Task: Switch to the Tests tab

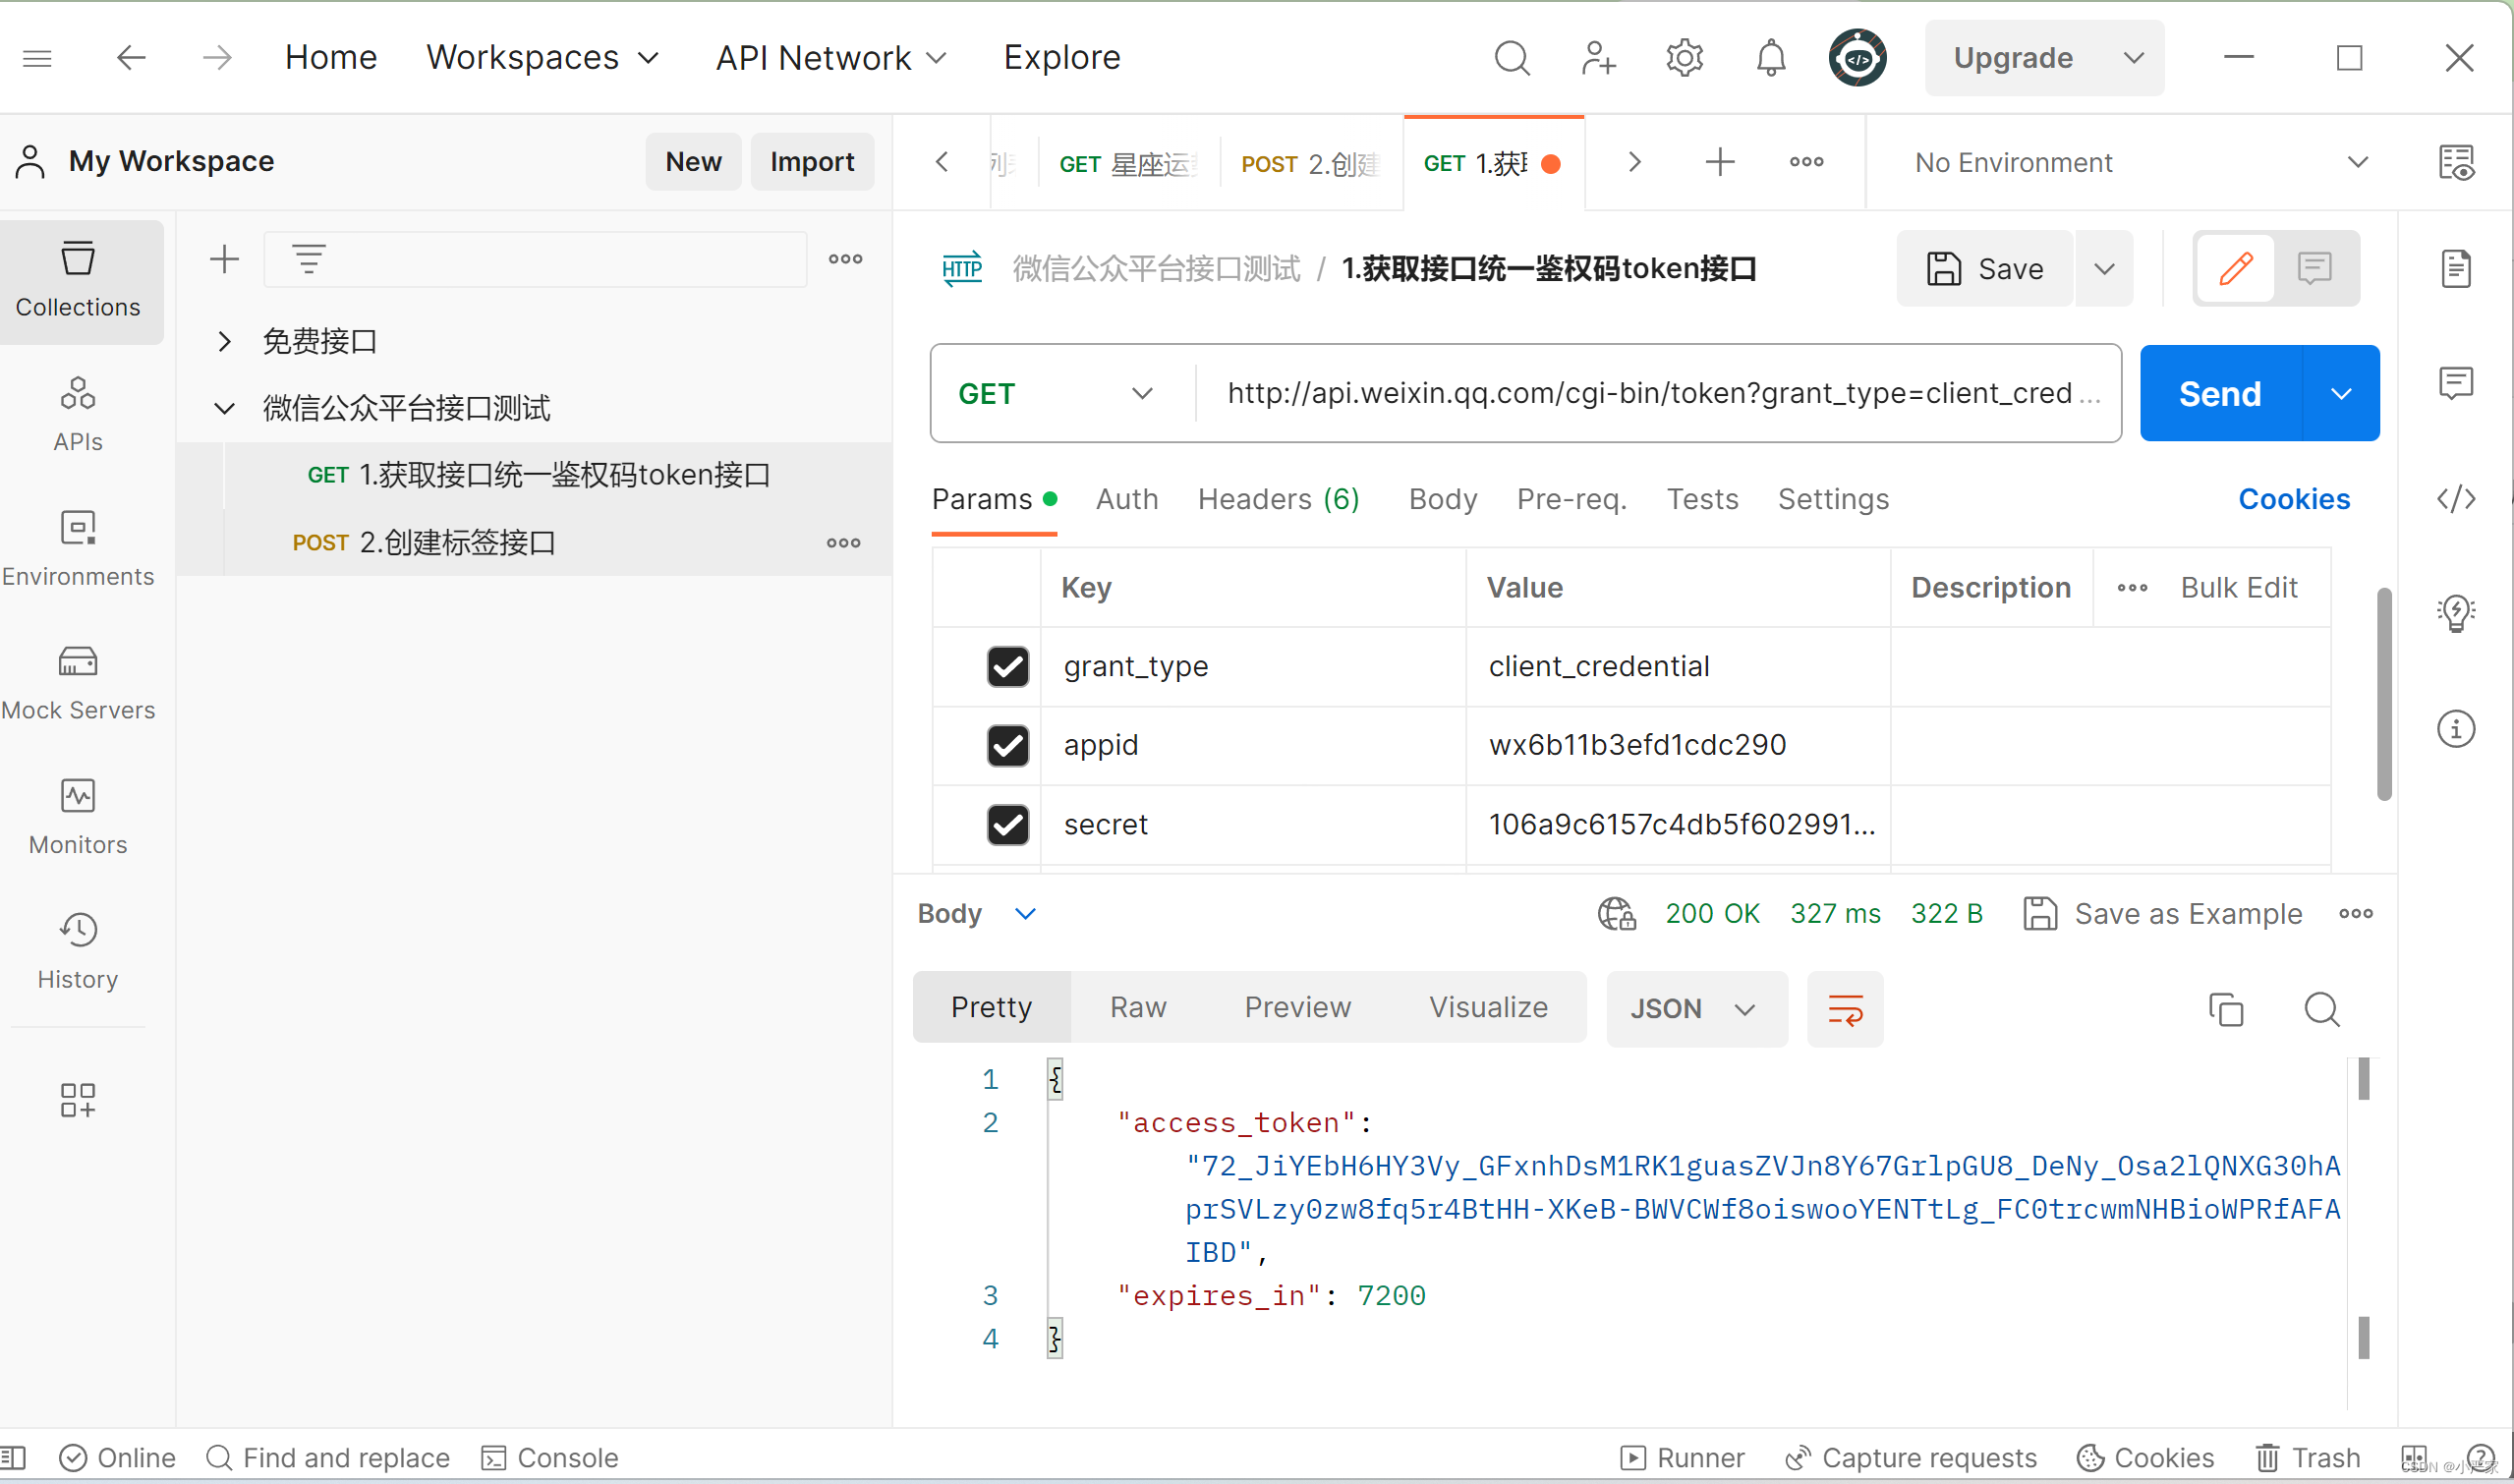Action: (x=1702, y=499)
